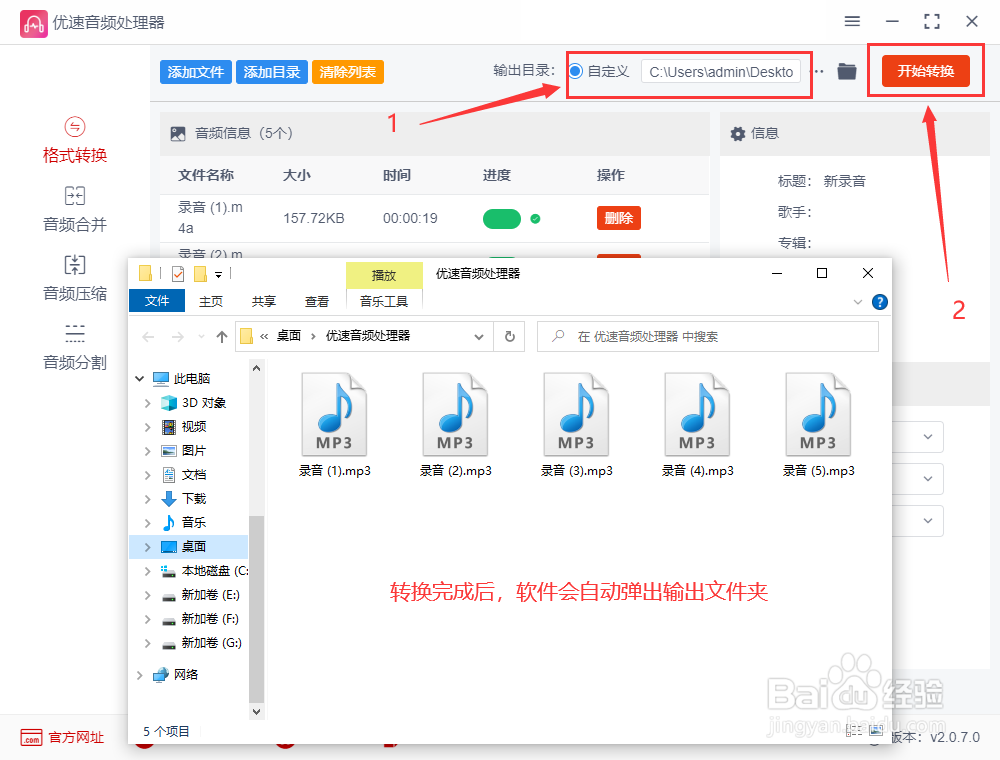The width and height of the screenshot is (1000, 760).
Task: Click the properties checkmark icon in Explorer quick access
Action: click(x=178, y=274)
